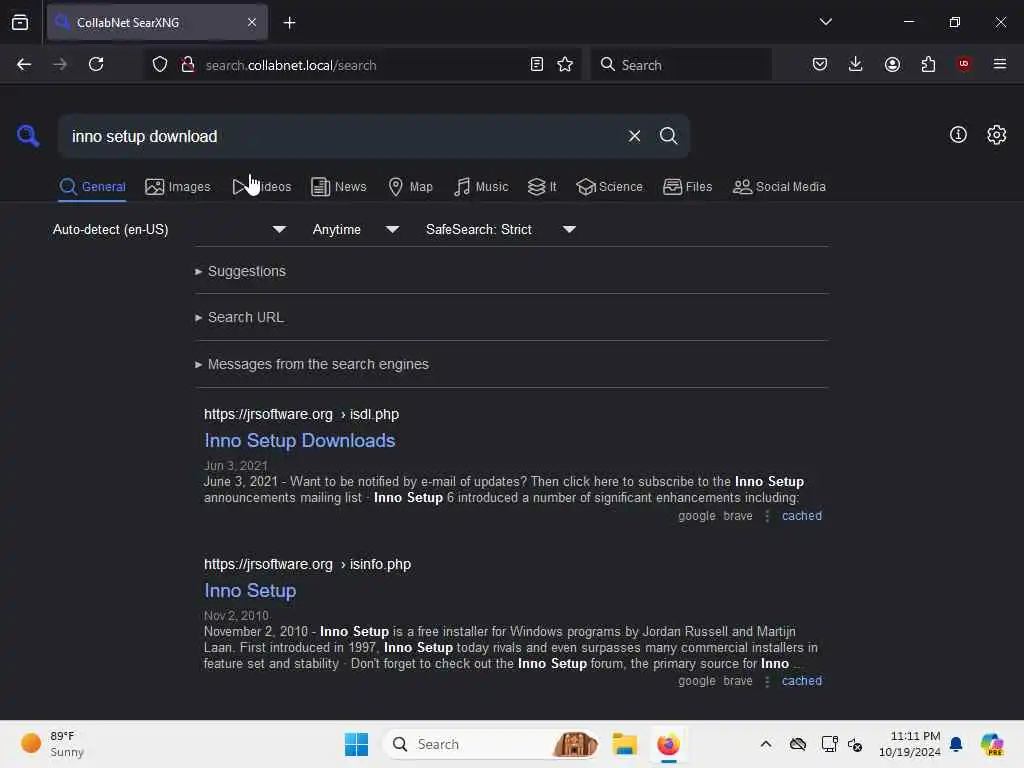Screen dimensions: 1024x768
Task: Switch to Videos category
Action: (x=262, y=187)
